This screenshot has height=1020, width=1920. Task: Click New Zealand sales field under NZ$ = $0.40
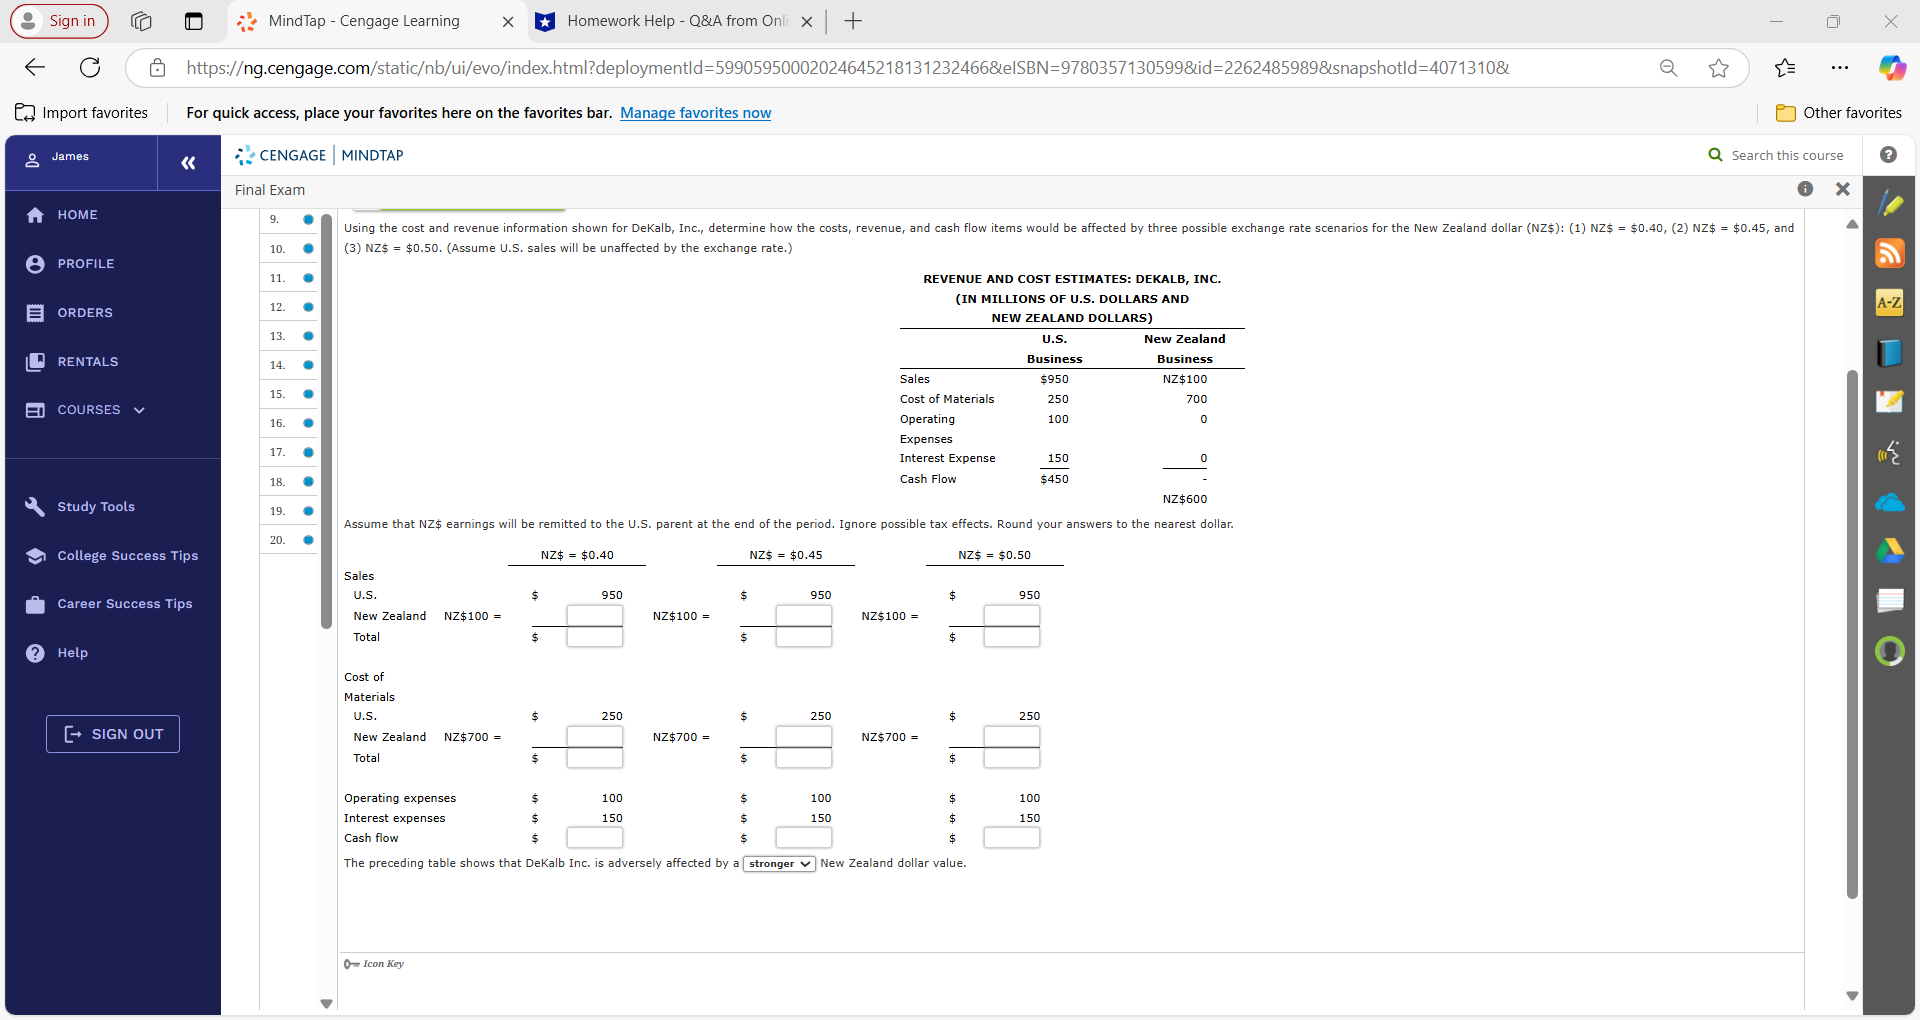(595, 616)
